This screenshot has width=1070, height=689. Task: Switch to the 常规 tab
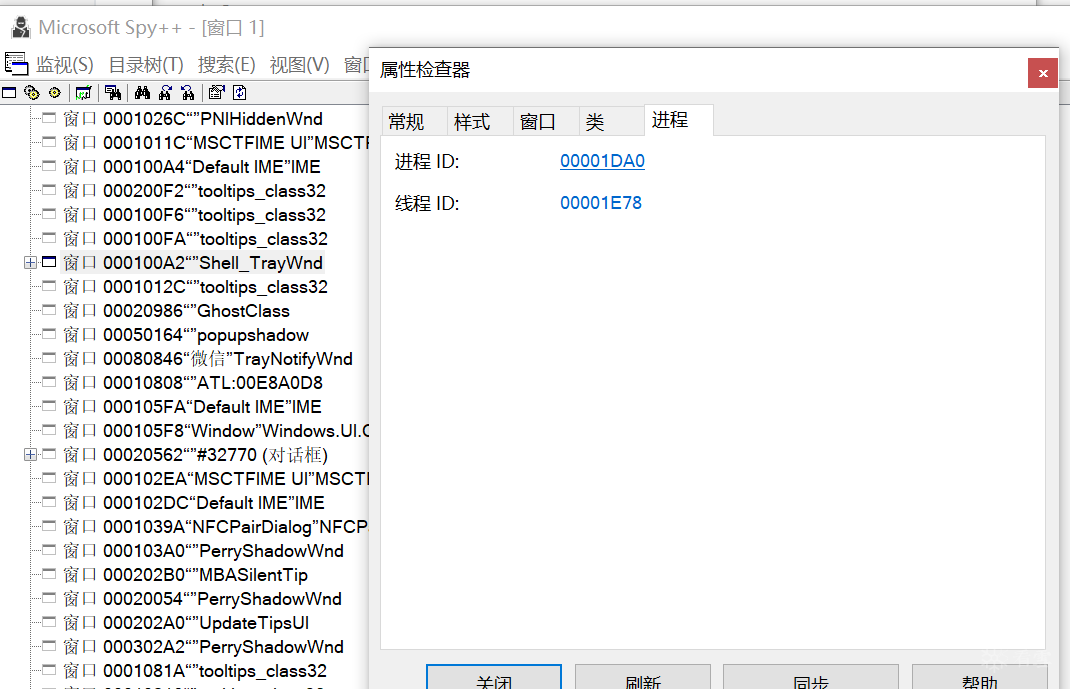coord(414,121)
